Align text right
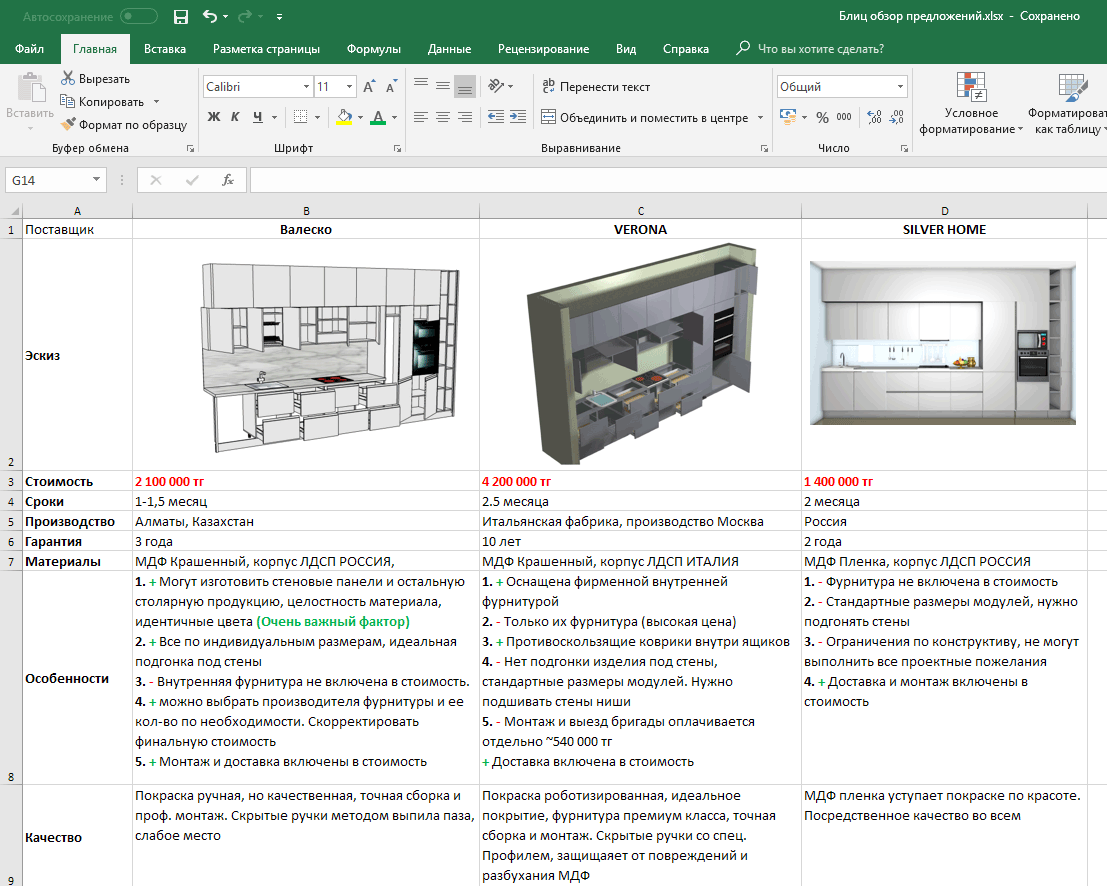Screen dimensions: 1107x886 (x=465, y=117)
